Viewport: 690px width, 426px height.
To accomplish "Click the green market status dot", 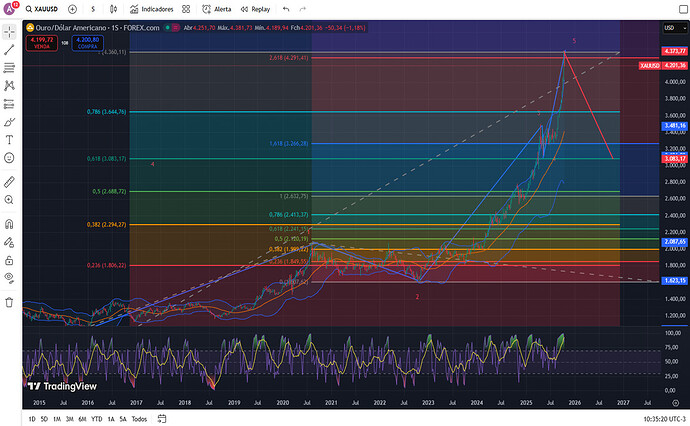I will point(168,28).
